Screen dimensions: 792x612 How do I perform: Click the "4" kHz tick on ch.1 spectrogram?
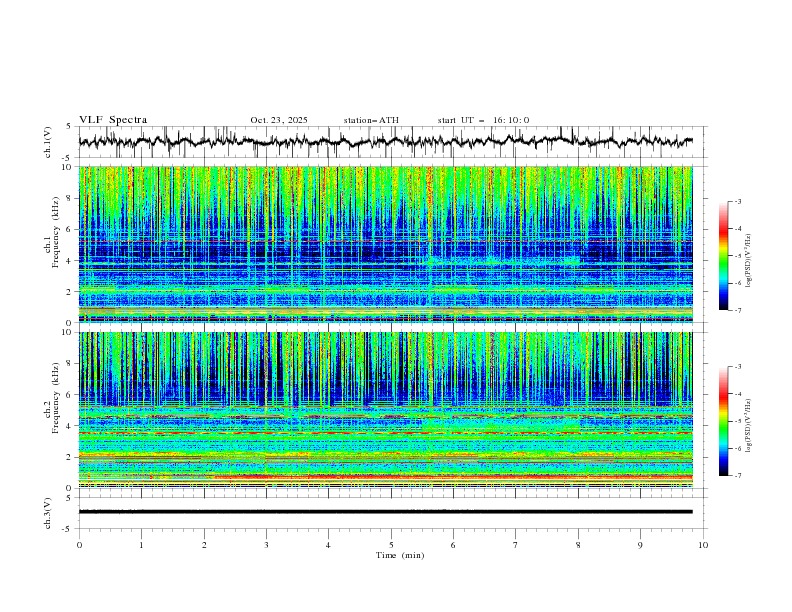tap(69, 261)
